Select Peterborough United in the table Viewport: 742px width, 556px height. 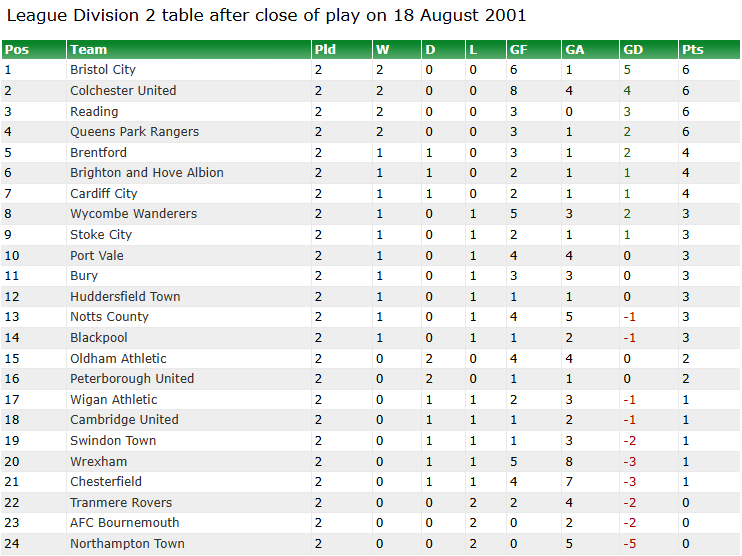(132, 379)
